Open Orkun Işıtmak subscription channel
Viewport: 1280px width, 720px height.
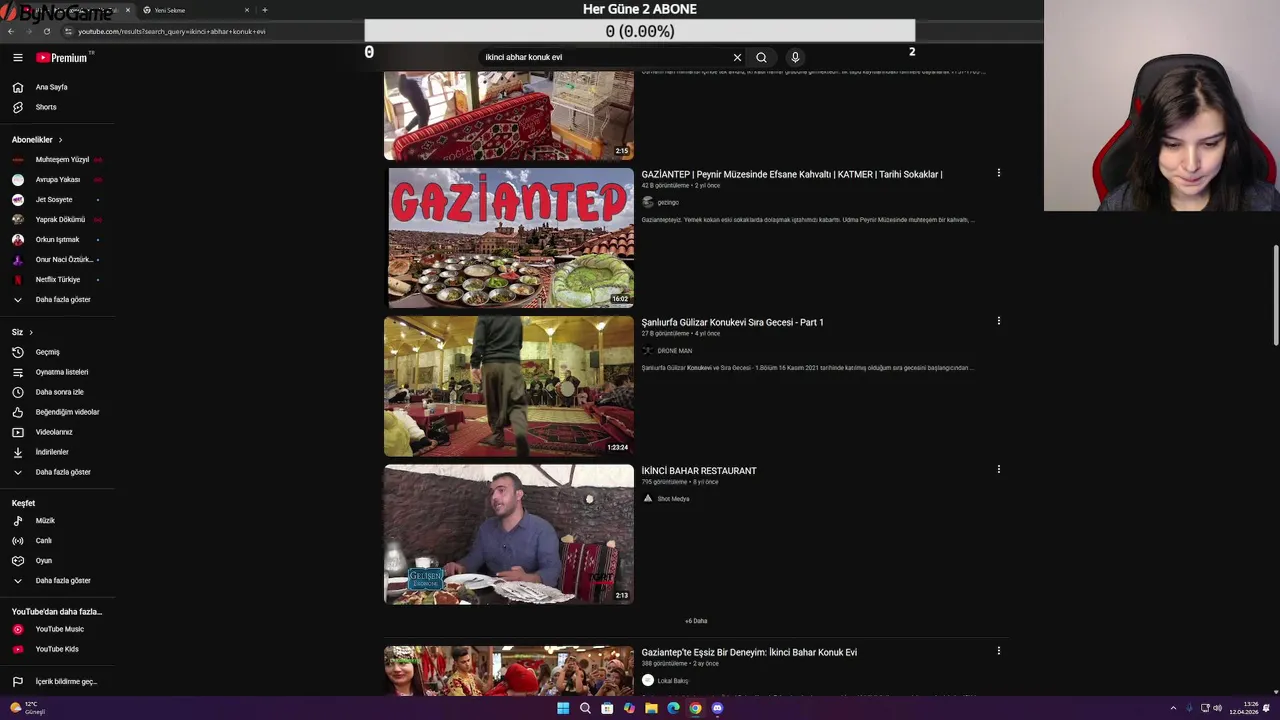click(57, 240)
